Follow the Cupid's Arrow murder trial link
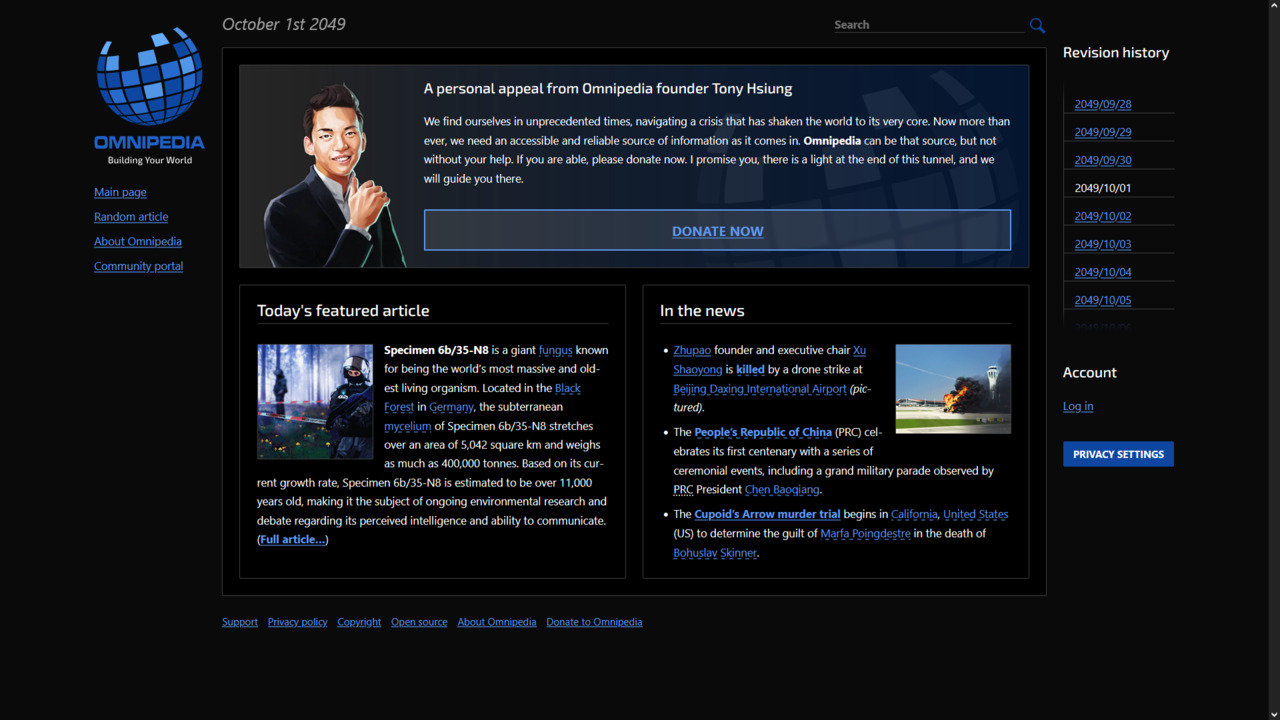Viewport: 1280px width, 720px height. [x=767, y=514]
